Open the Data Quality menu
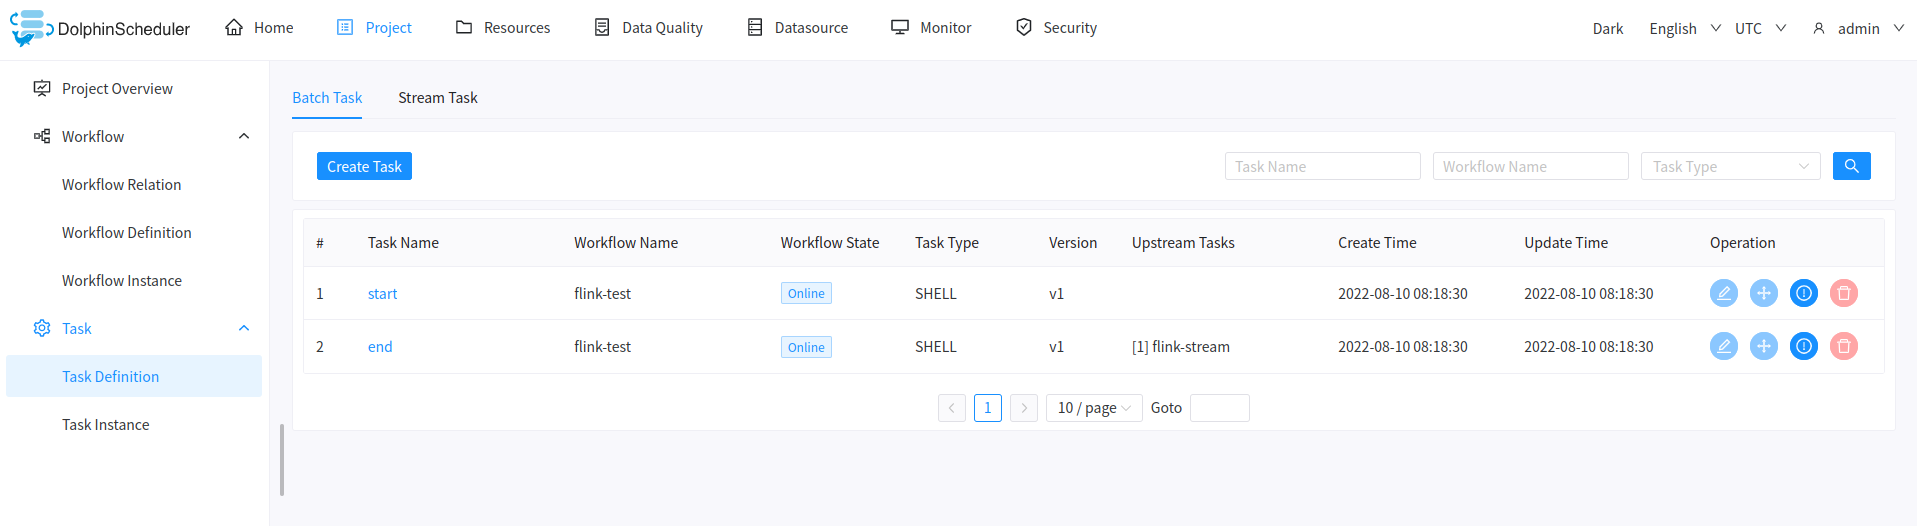 point(648,28)
